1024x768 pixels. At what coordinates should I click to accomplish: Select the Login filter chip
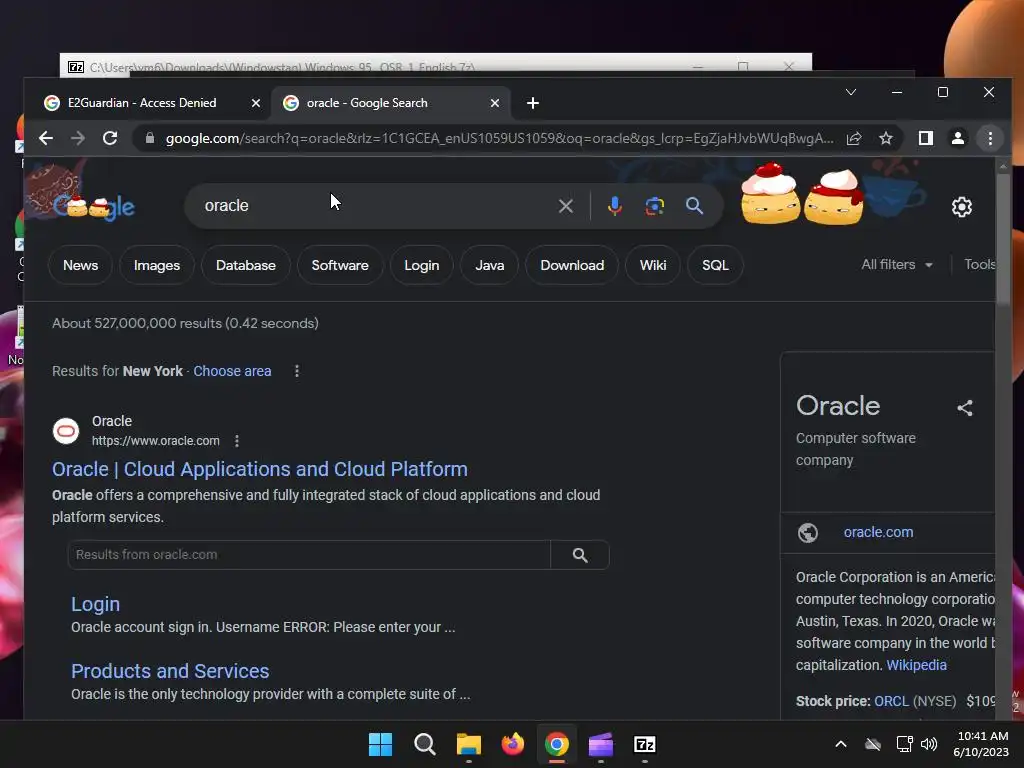point(421,265)
